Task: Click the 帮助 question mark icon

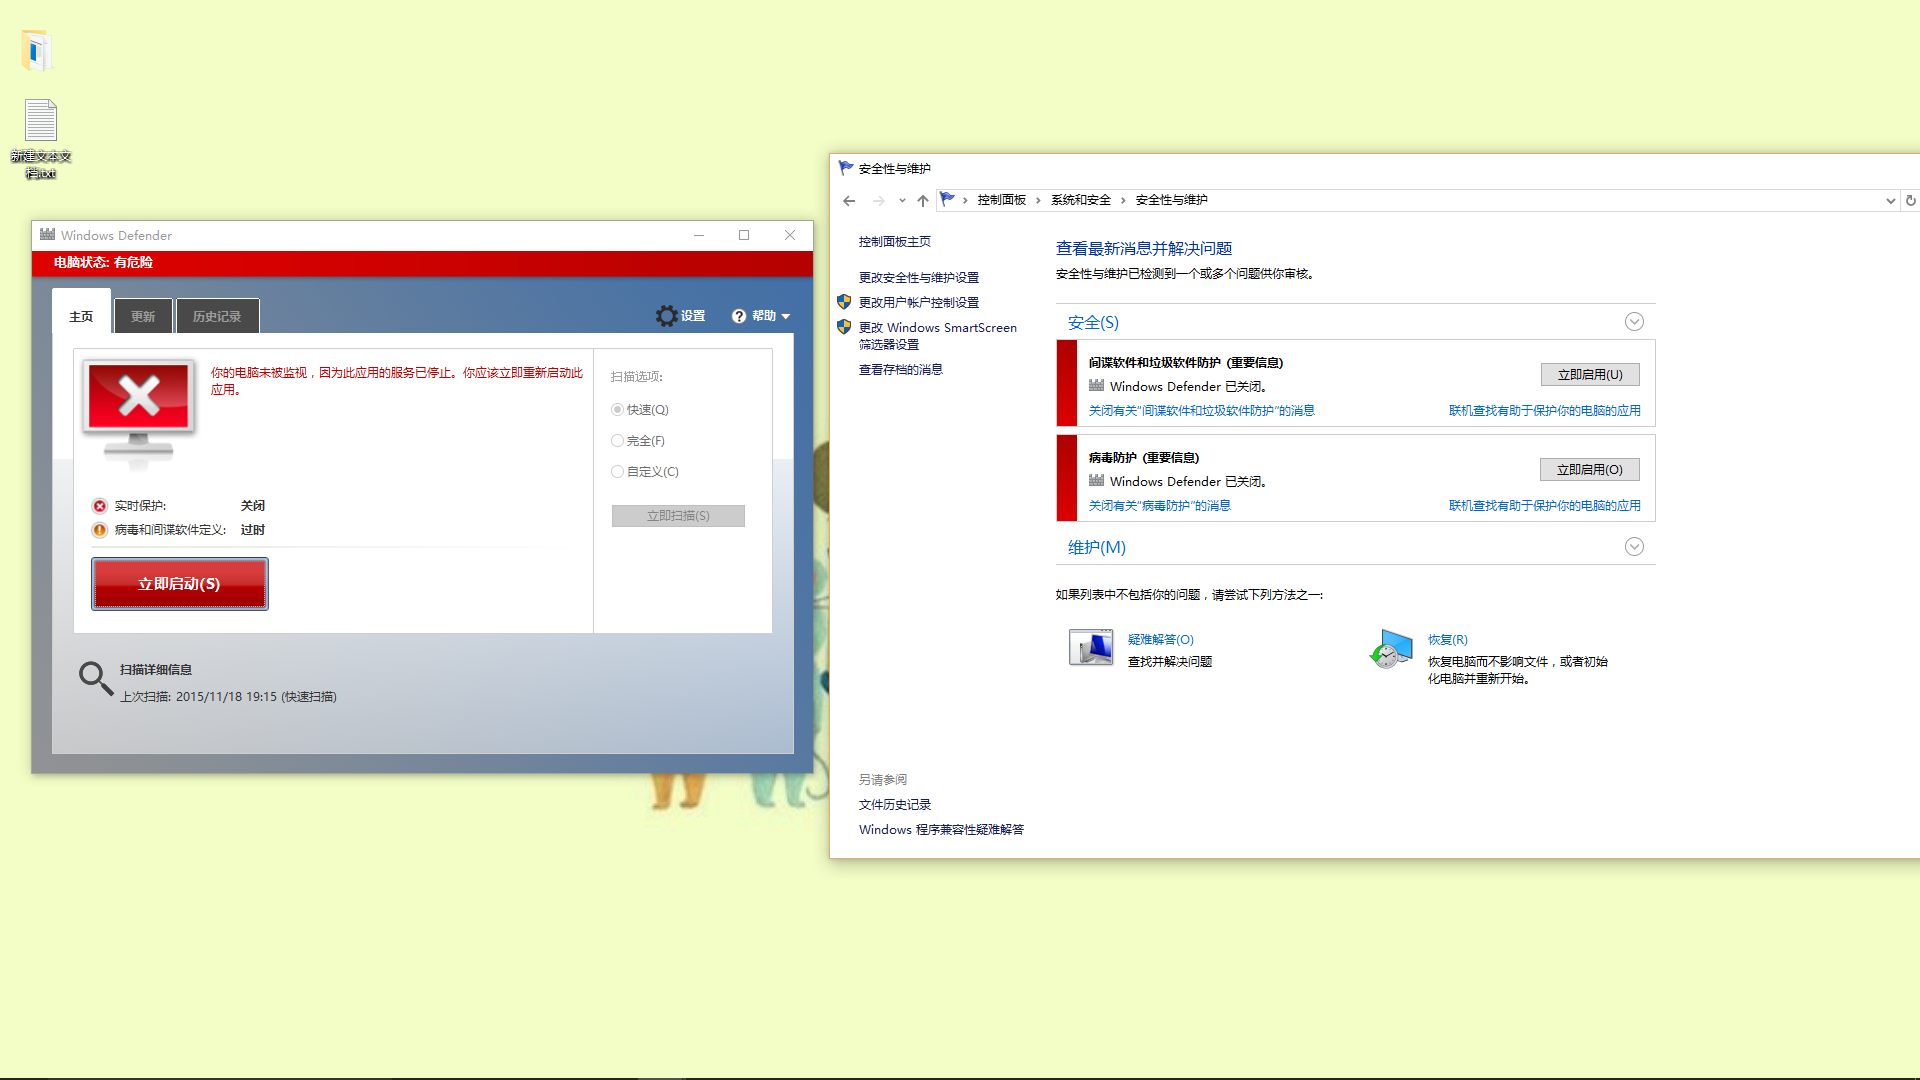Action: 739,316
